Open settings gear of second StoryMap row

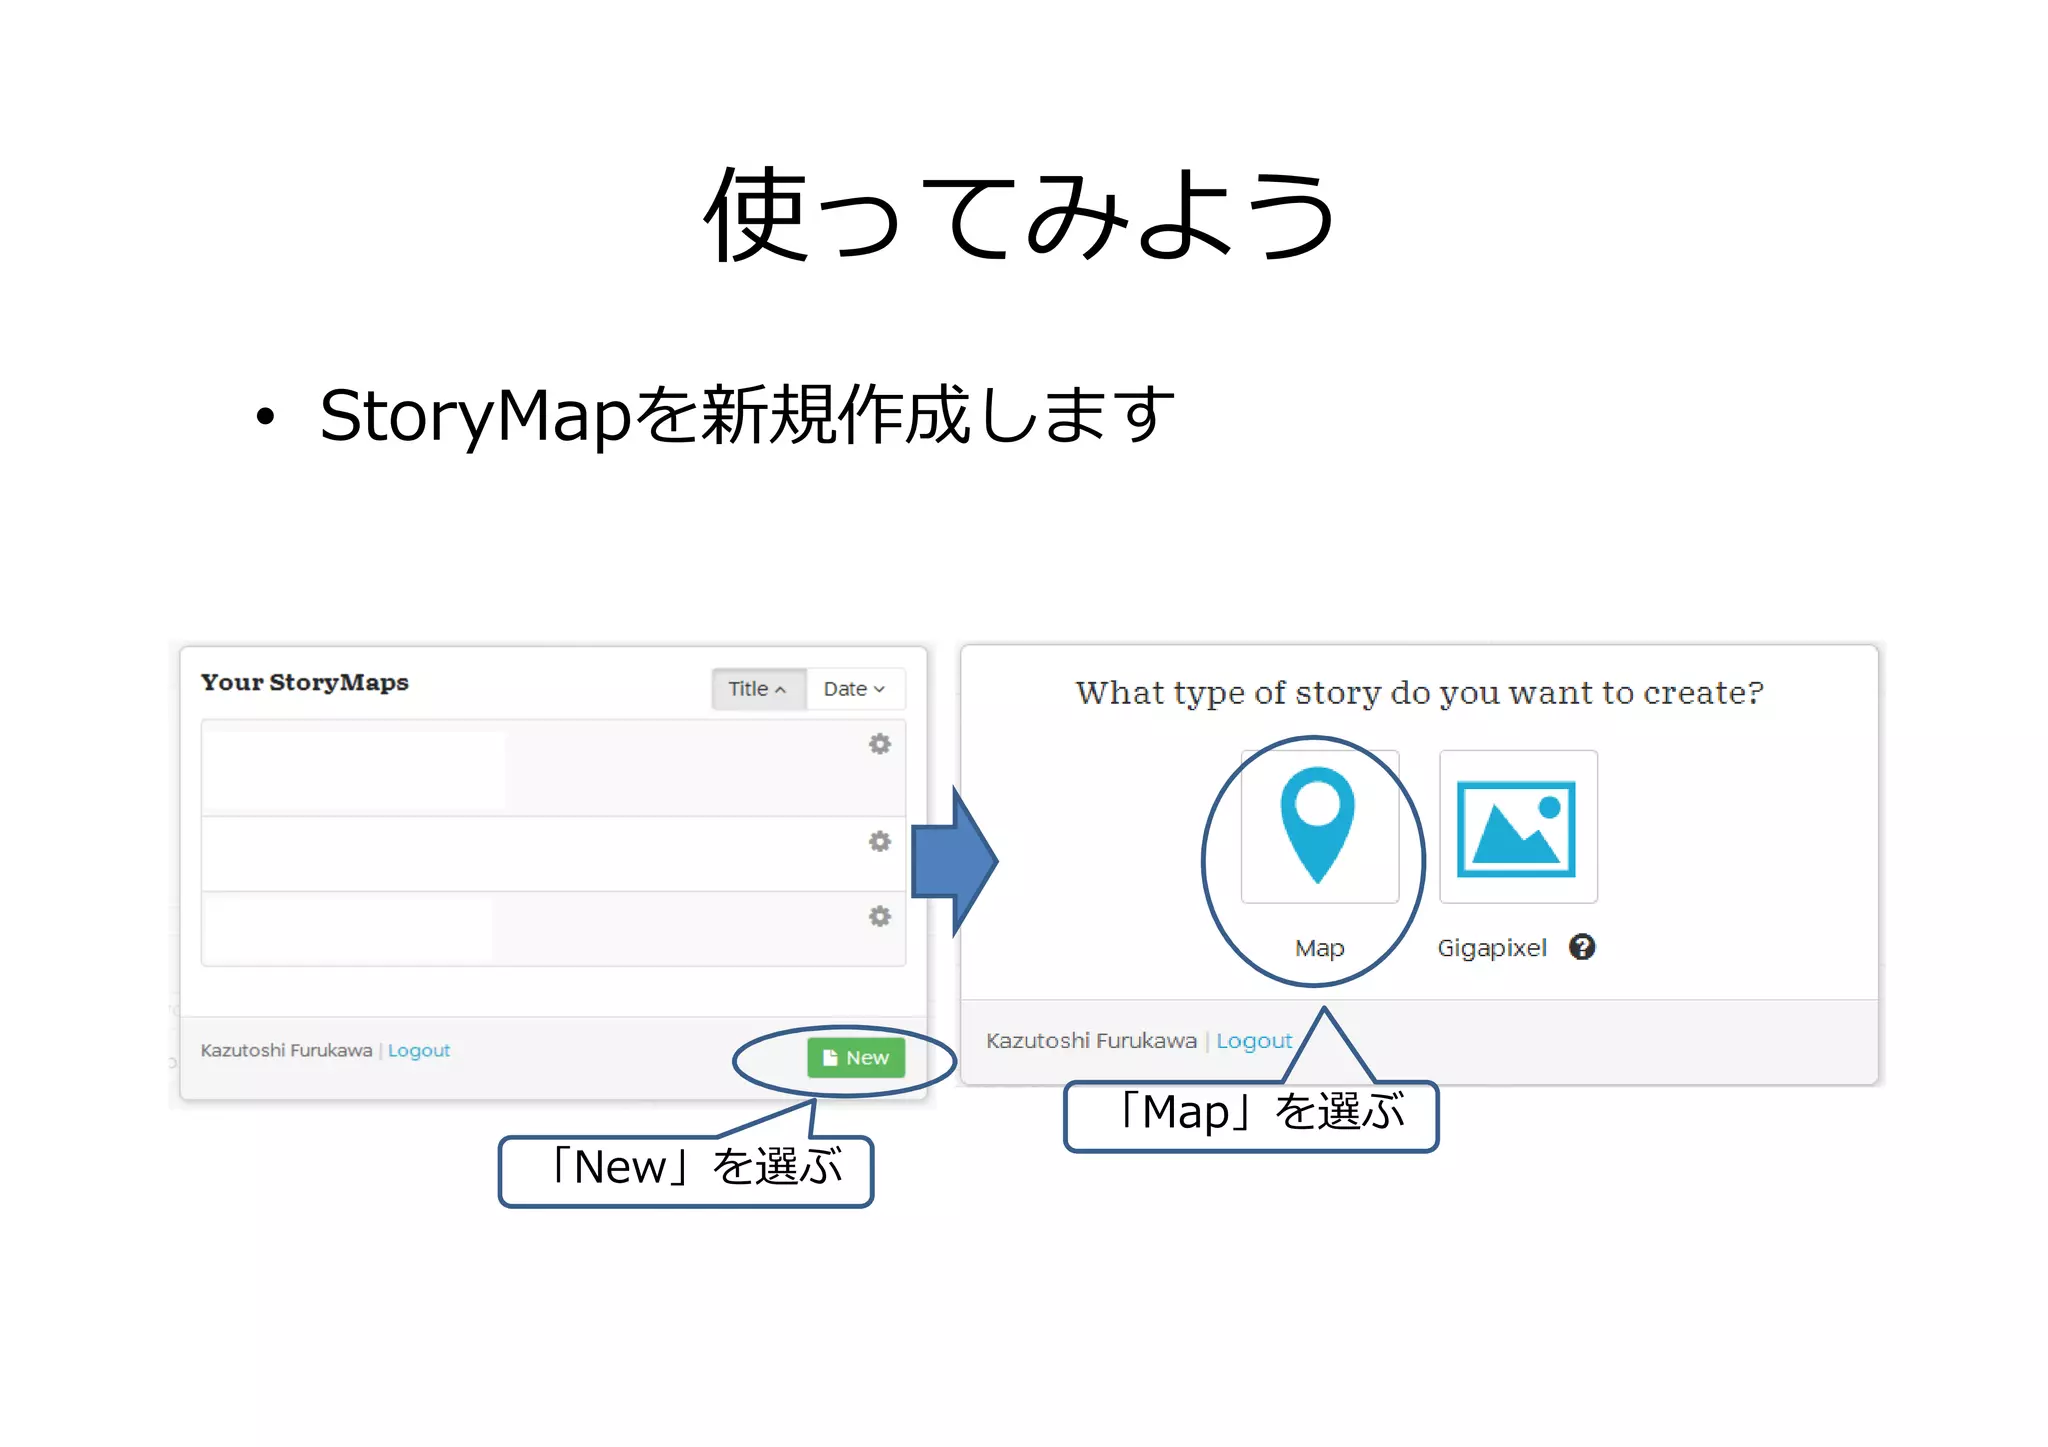(879, 841)
